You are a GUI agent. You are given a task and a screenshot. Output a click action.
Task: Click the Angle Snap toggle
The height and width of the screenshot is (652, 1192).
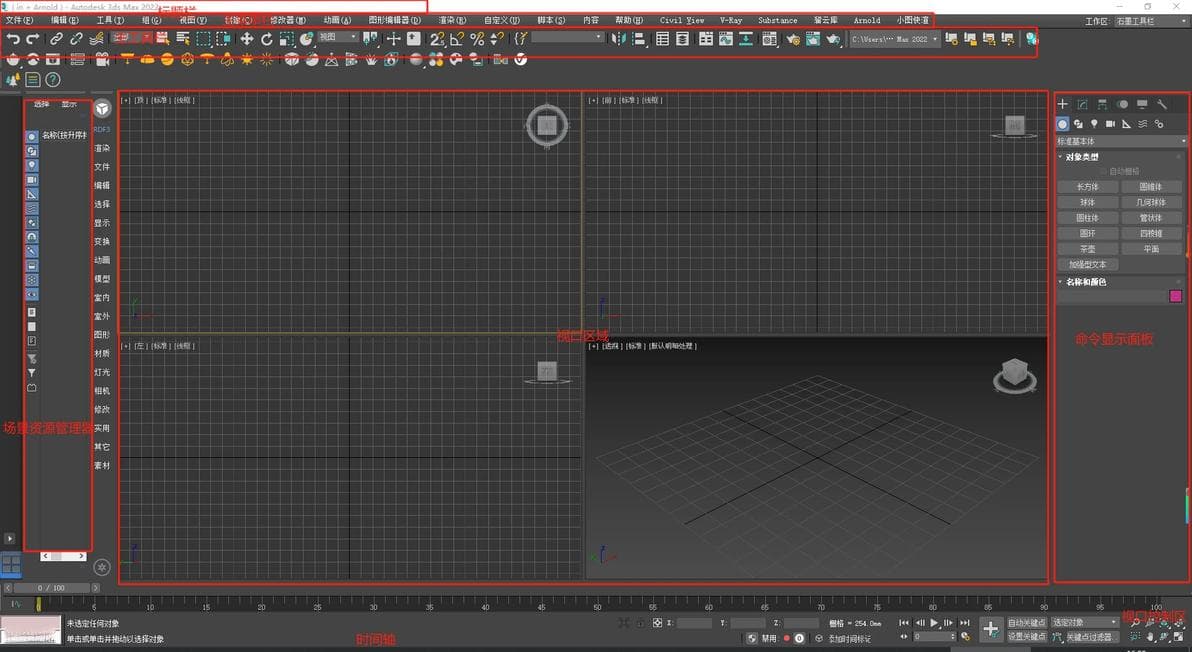[457, 39]
